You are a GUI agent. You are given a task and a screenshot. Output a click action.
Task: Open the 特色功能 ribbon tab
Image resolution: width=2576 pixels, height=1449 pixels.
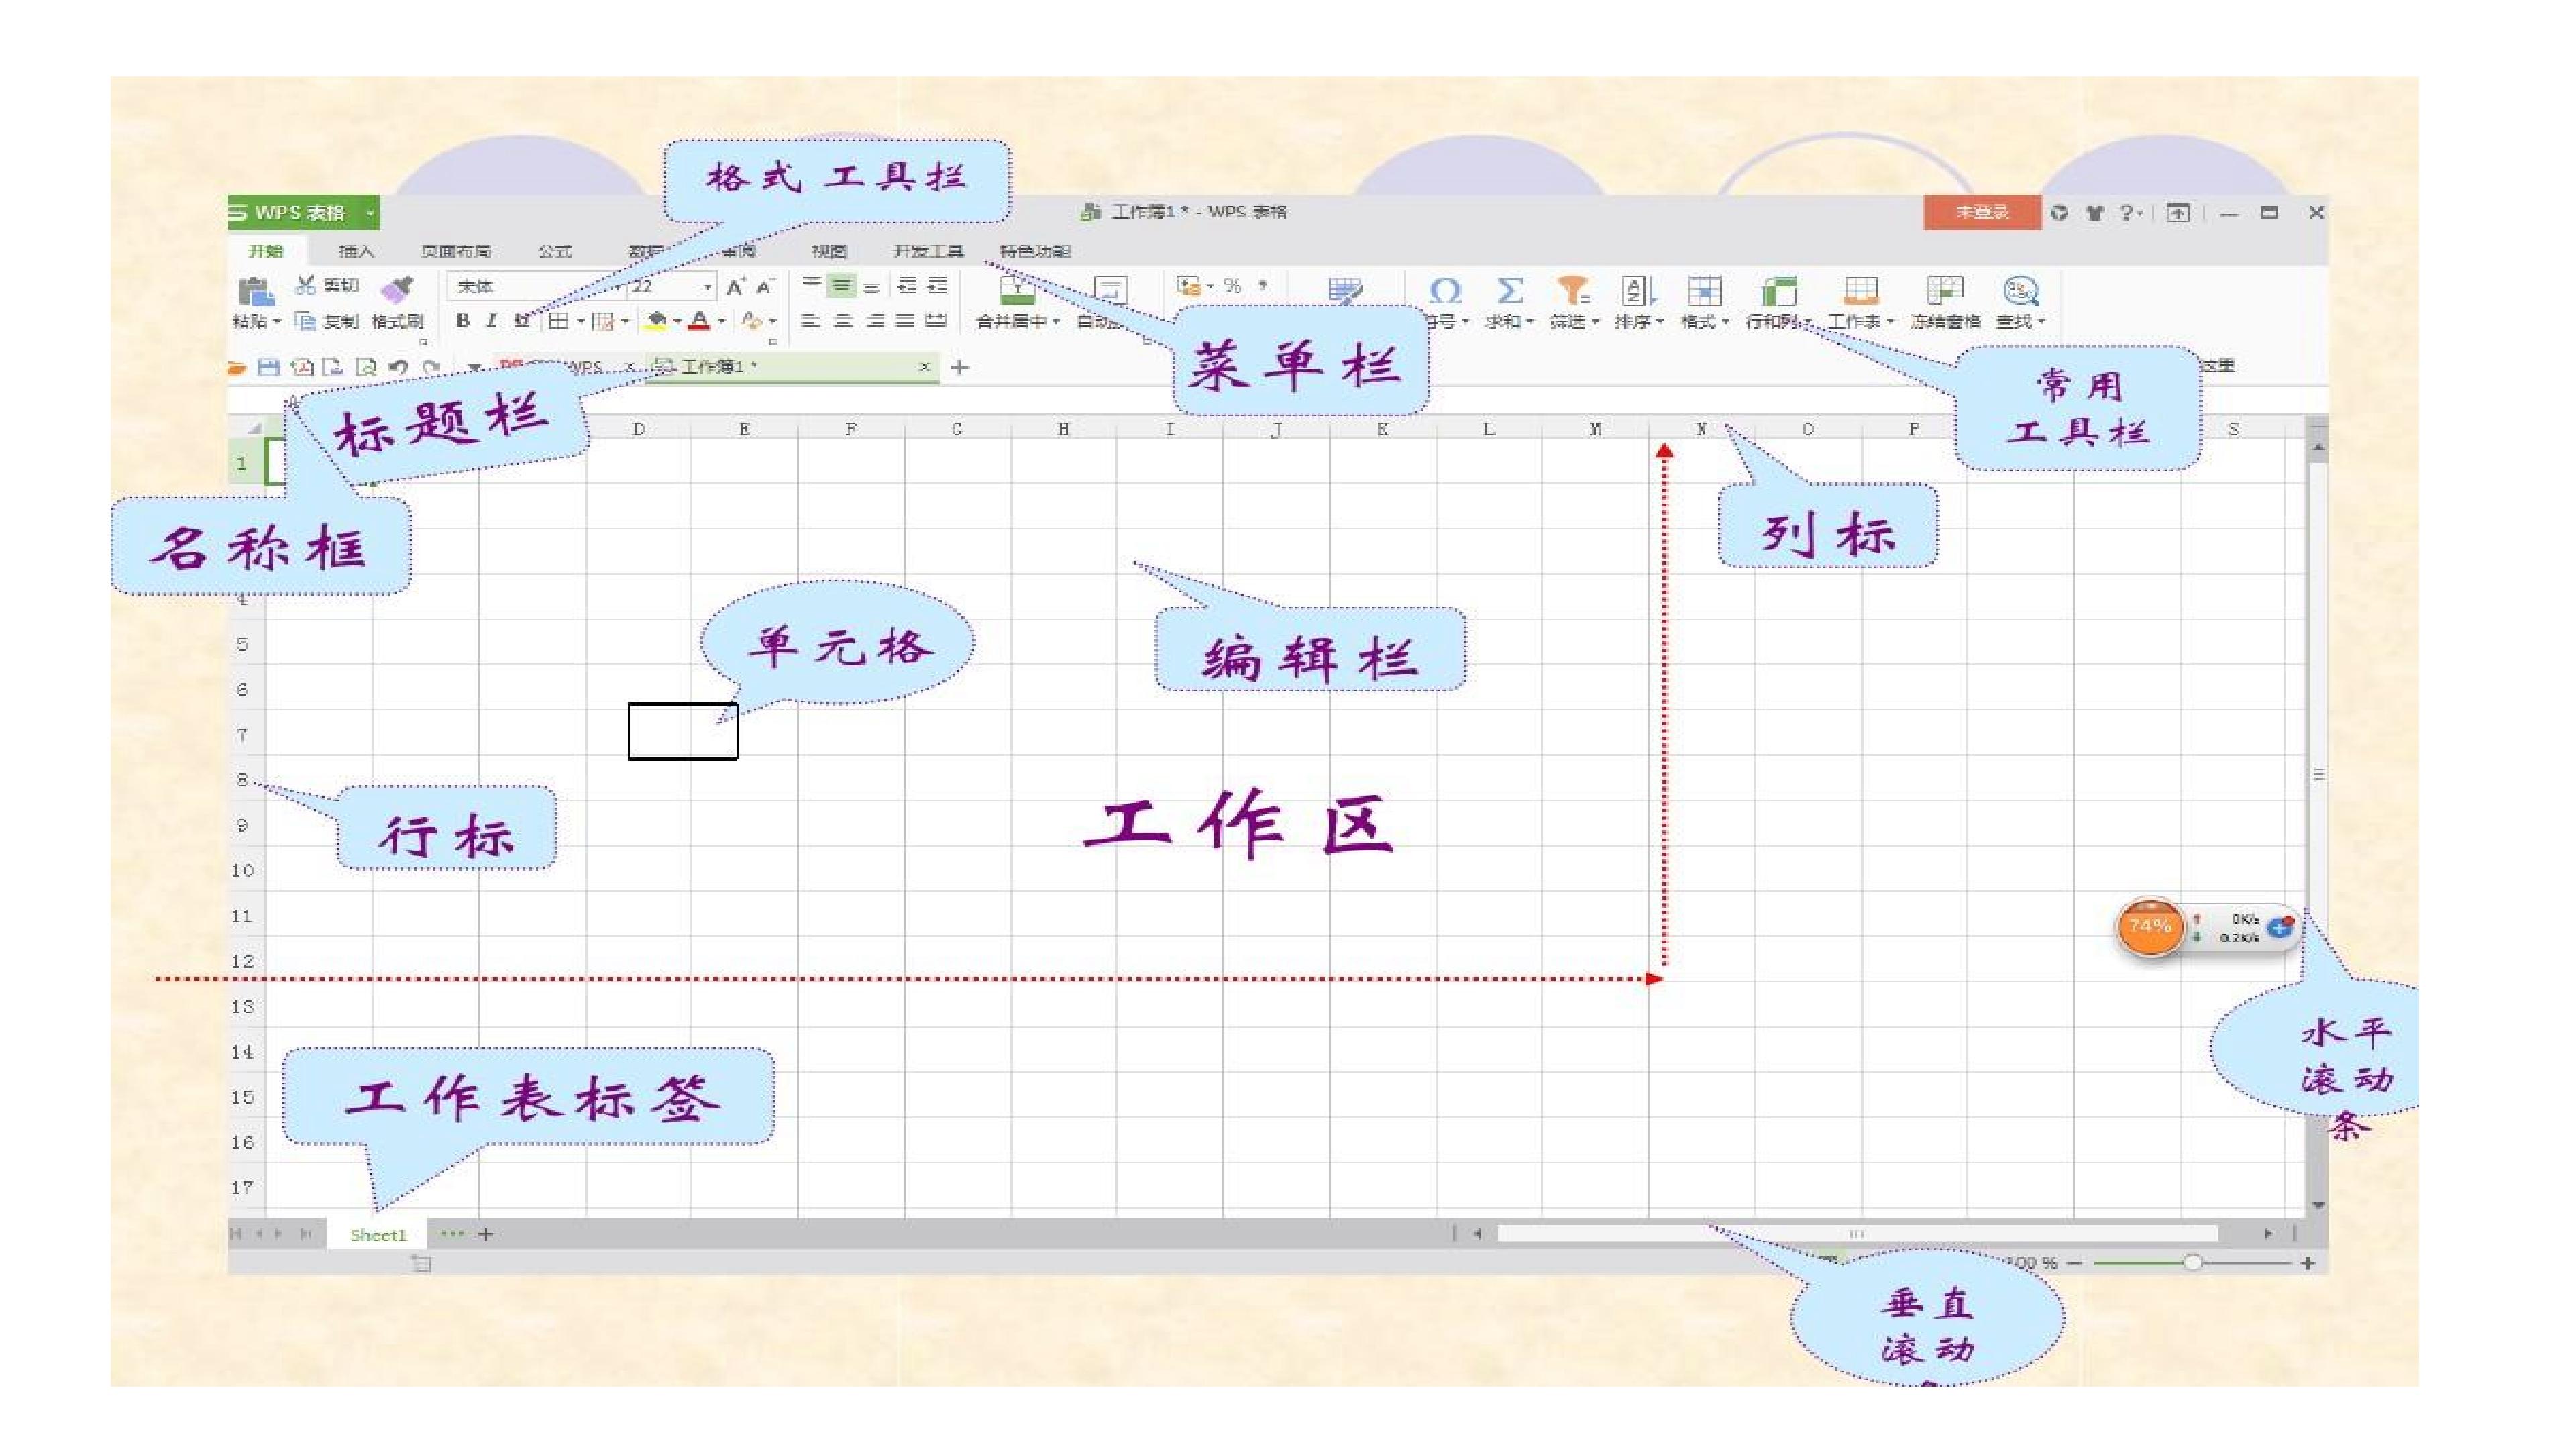[1035, 251]
